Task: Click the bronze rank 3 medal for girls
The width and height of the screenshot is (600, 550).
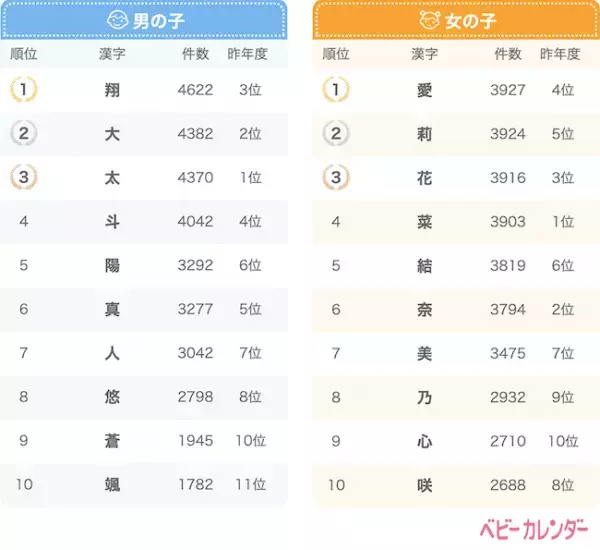Action: 336,178
